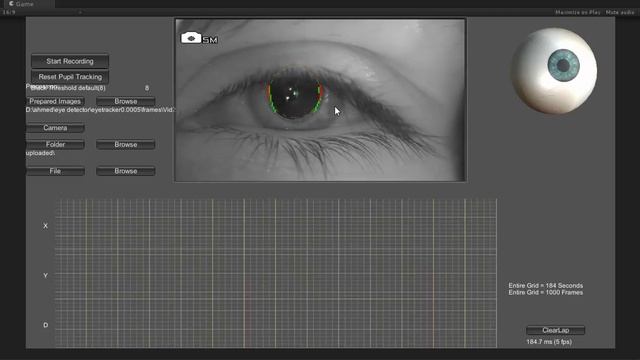Viewport: 640px width, 360px height.
Task: Select the Black threshold default(8) label
Action: click(68, 88)
